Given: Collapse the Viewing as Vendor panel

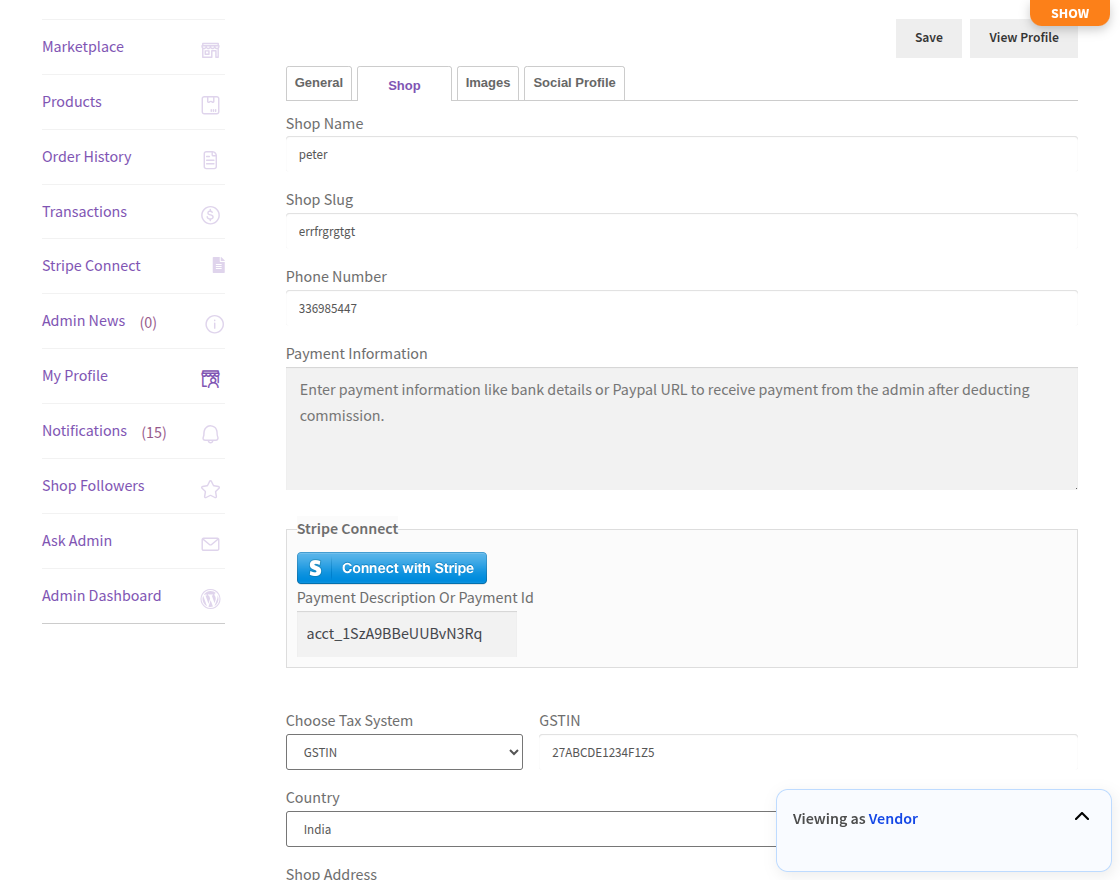Looking at the screenshot, I should pyautogui.click(x=1081, y=817).
